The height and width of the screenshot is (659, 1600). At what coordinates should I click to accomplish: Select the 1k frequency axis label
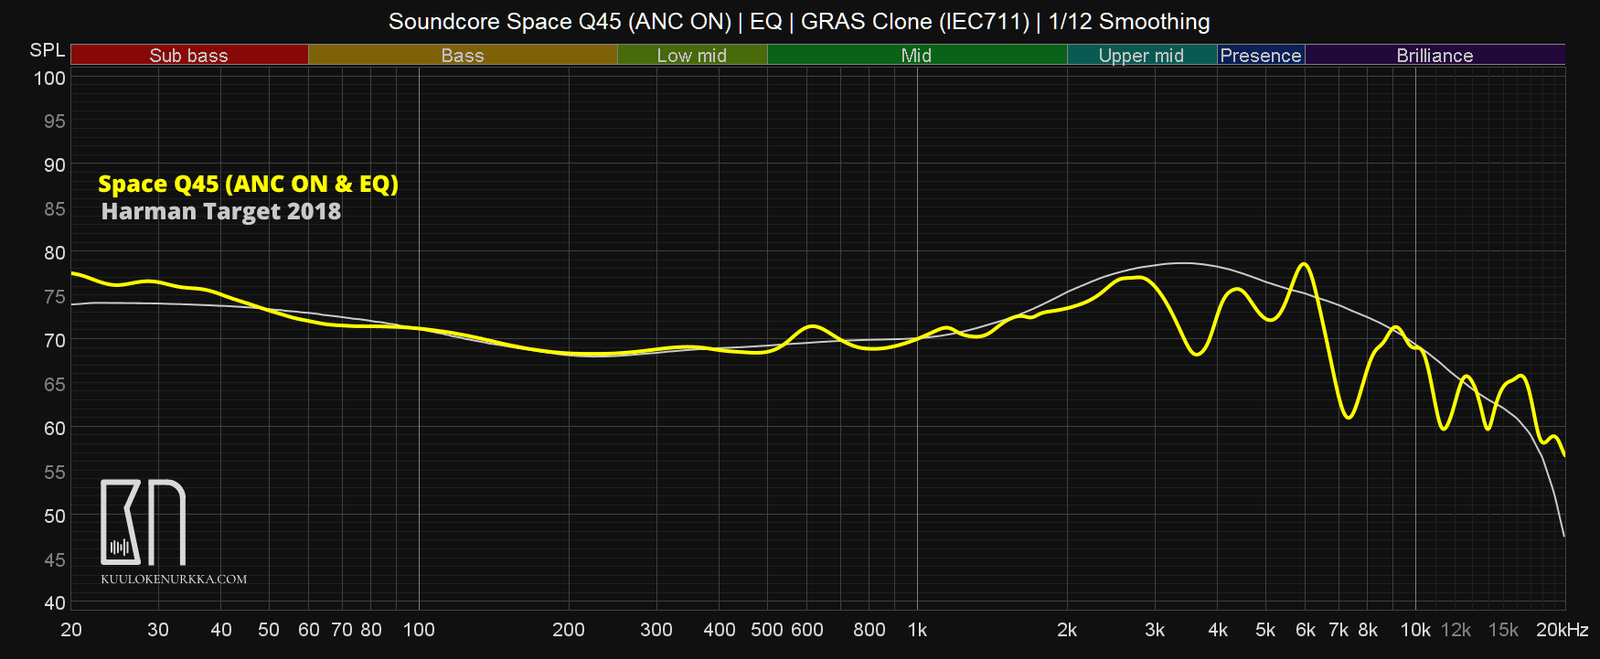pos(917,630)
